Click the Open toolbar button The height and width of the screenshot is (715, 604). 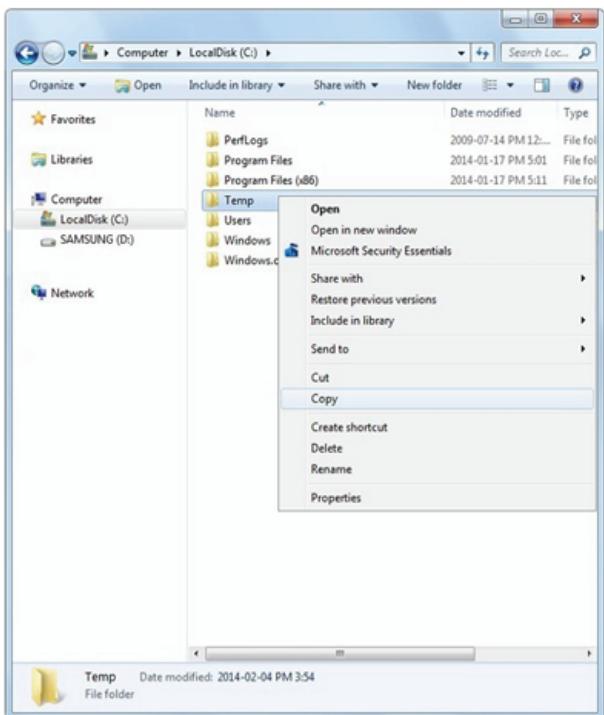point(138,85)
